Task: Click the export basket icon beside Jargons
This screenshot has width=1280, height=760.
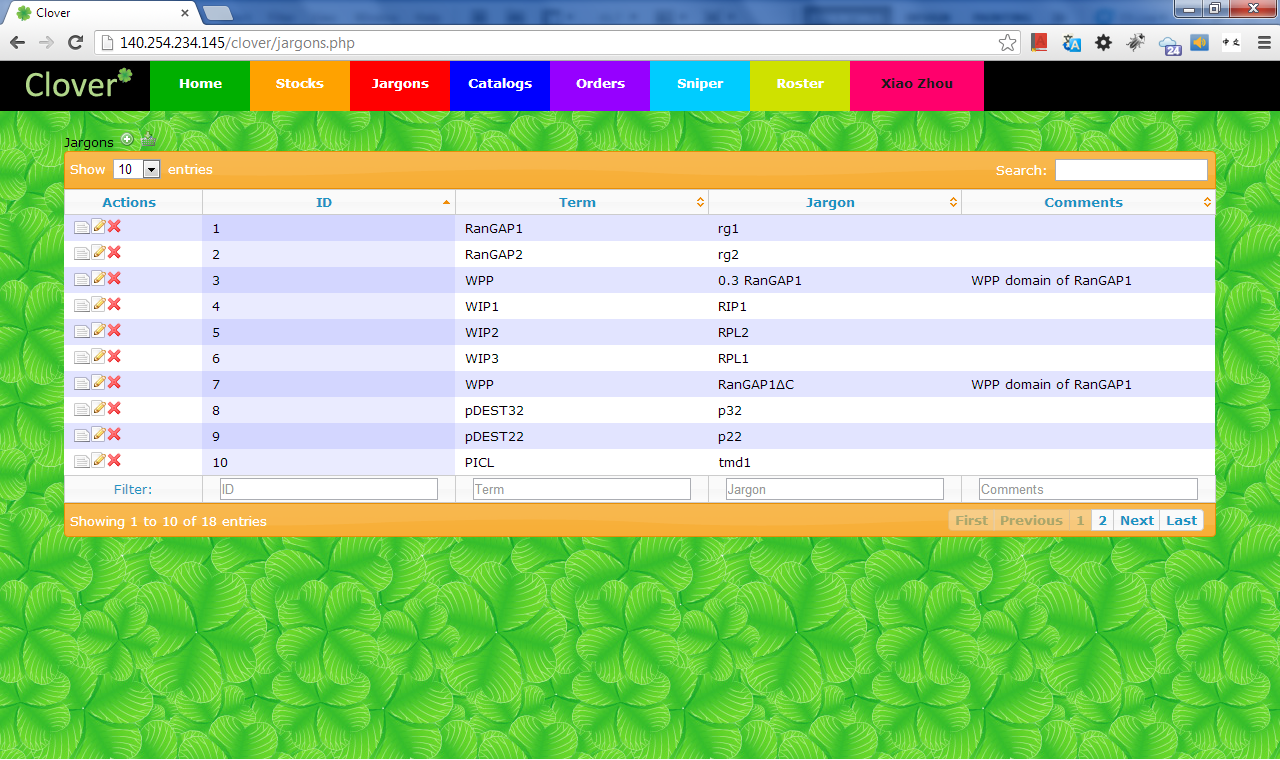Action: tap(147, 139)
